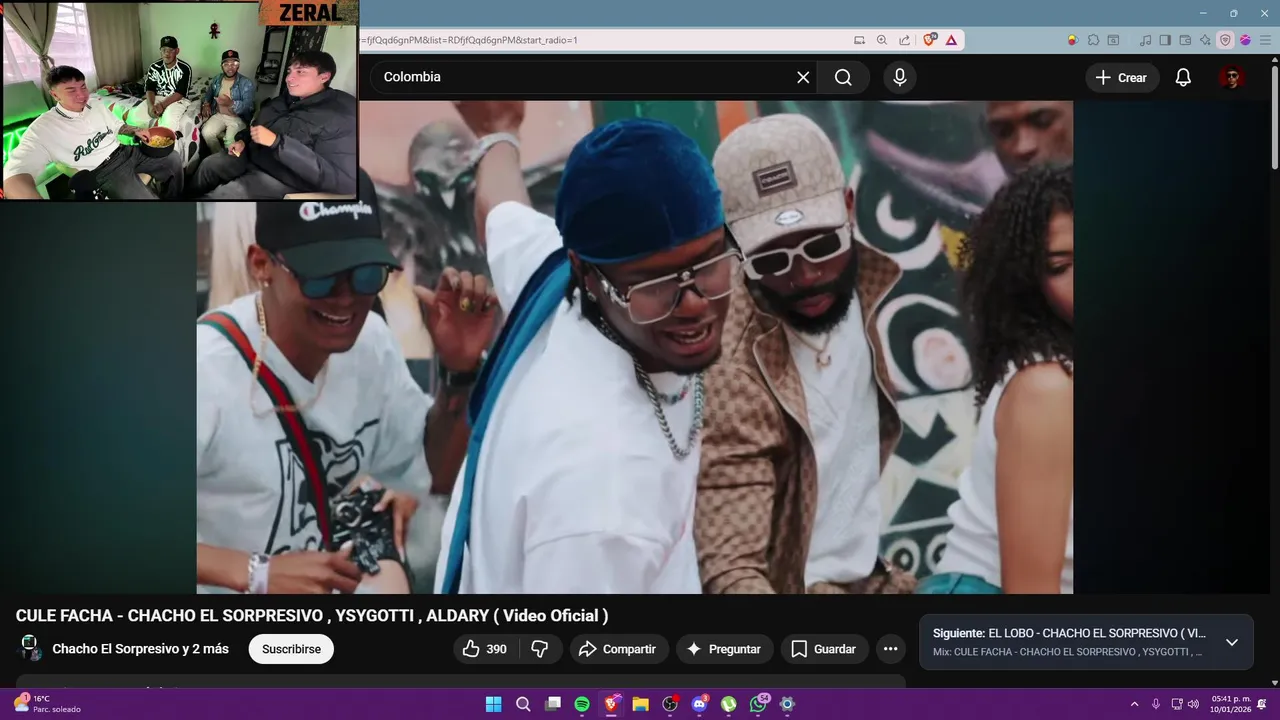
Task: Open the extensions puzzle-piece menu
Action: pyautogui.click(x=1093, y=40)
